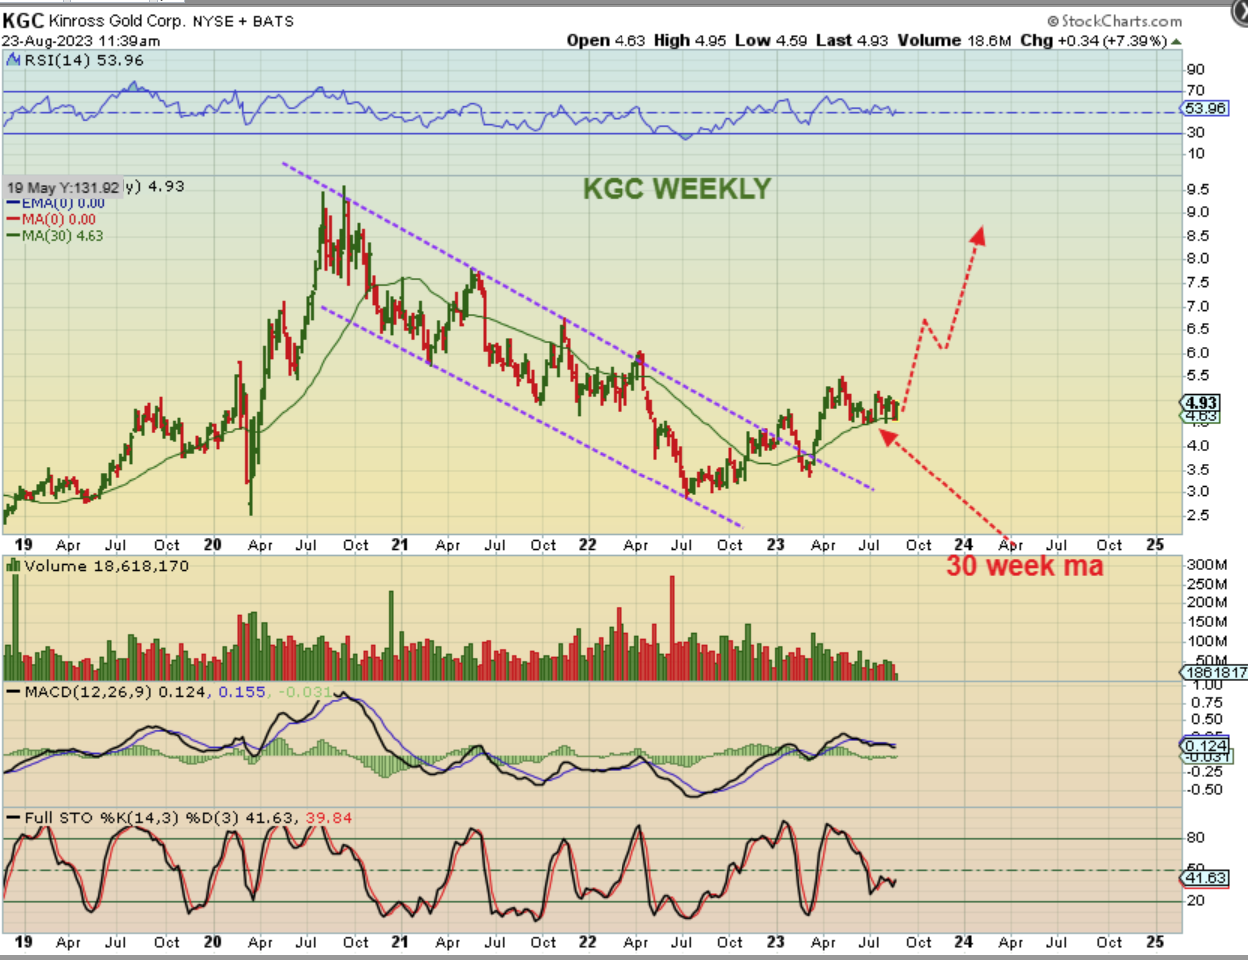Click the up-triangle next to Chg value
1248x960 pixels.
coord(1176,41)
